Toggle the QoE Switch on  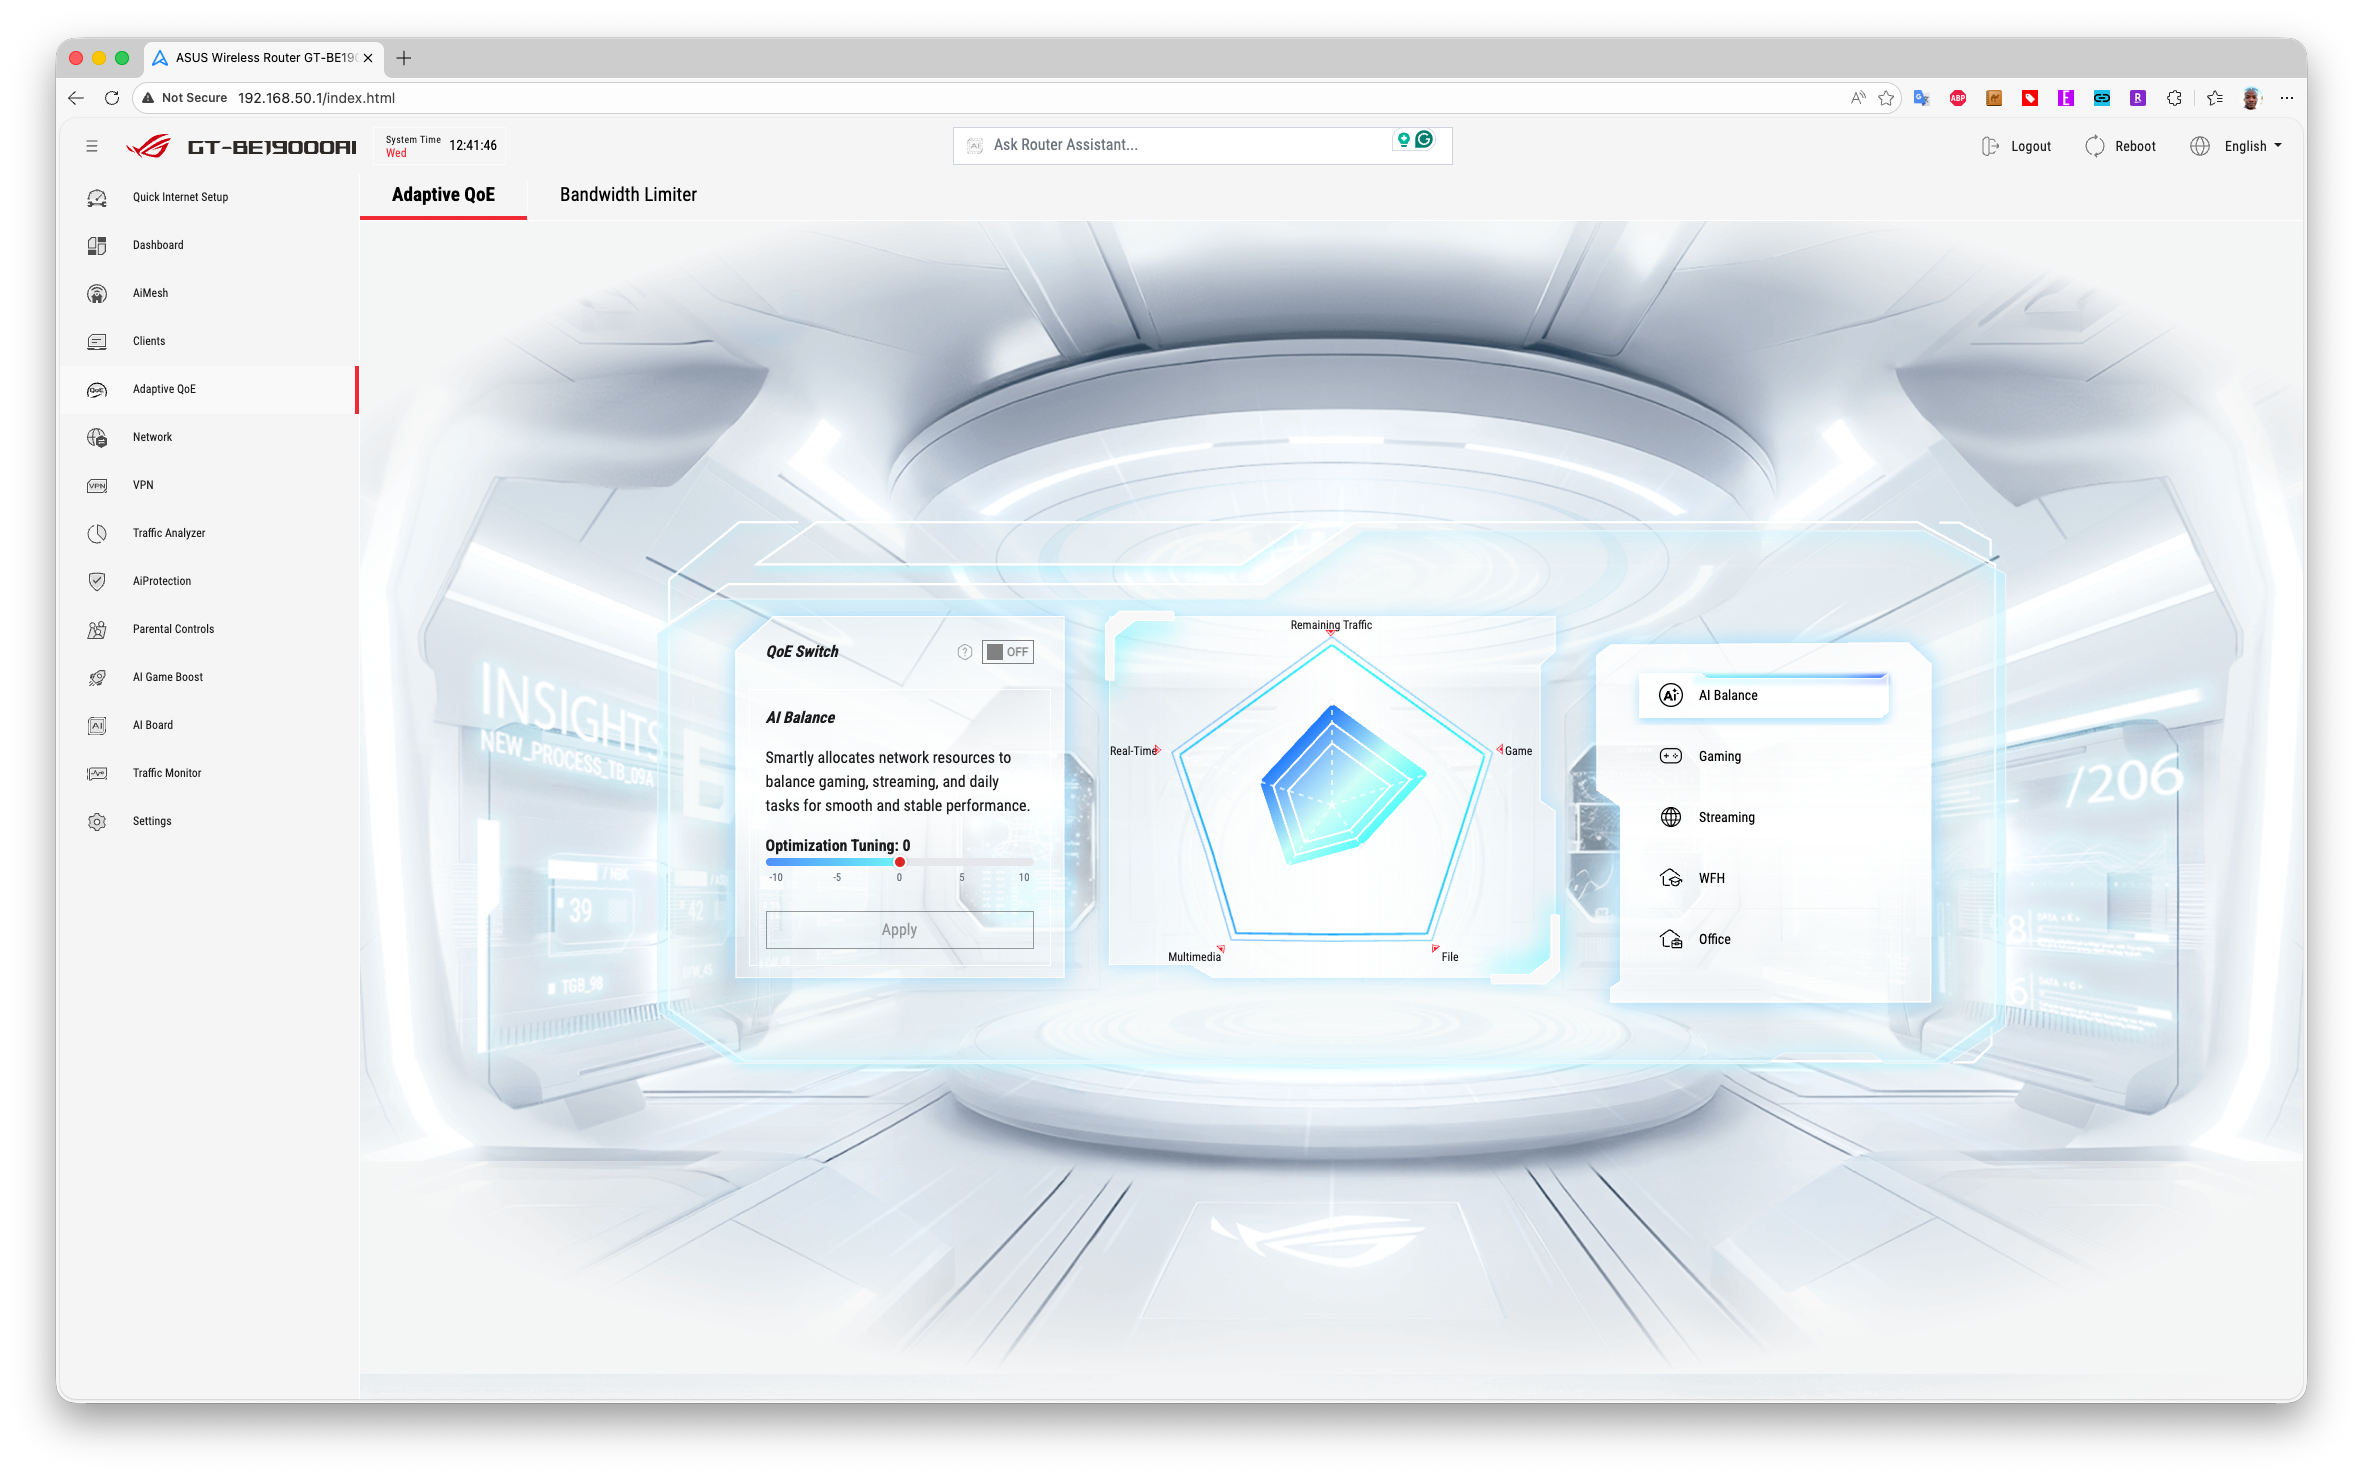1007,652
